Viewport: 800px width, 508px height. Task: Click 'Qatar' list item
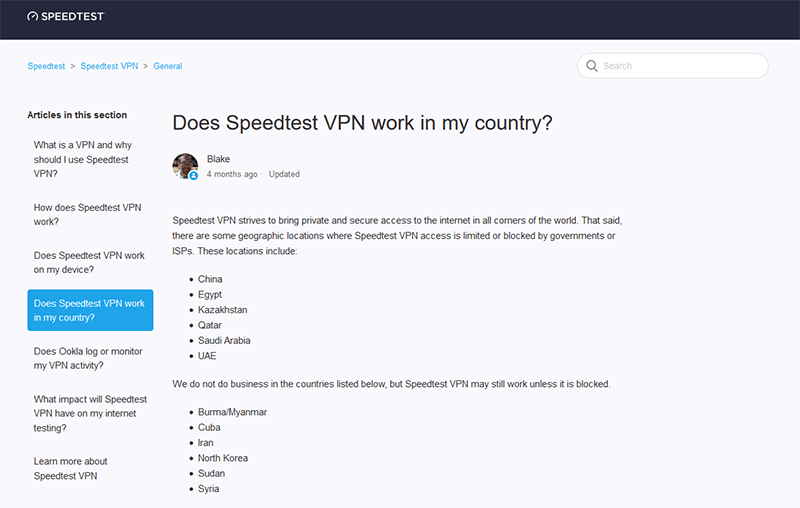tap(210, 325)
